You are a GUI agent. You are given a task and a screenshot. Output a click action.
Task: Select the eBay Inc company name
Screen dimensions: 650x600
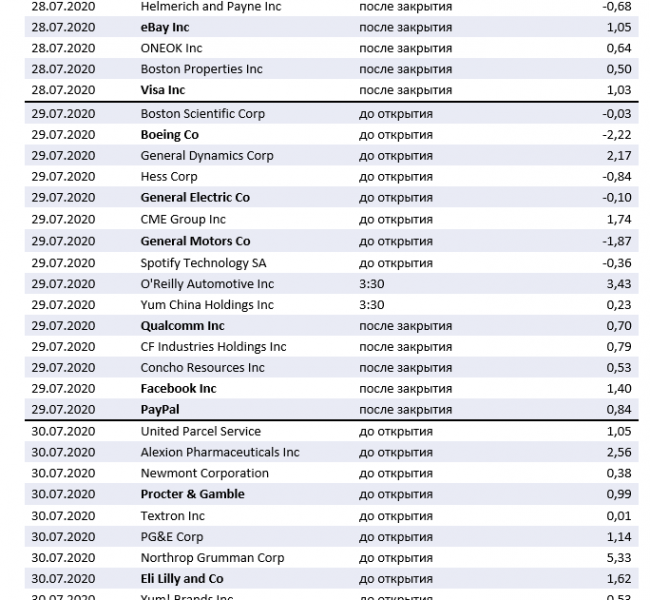tap(165, 27)
